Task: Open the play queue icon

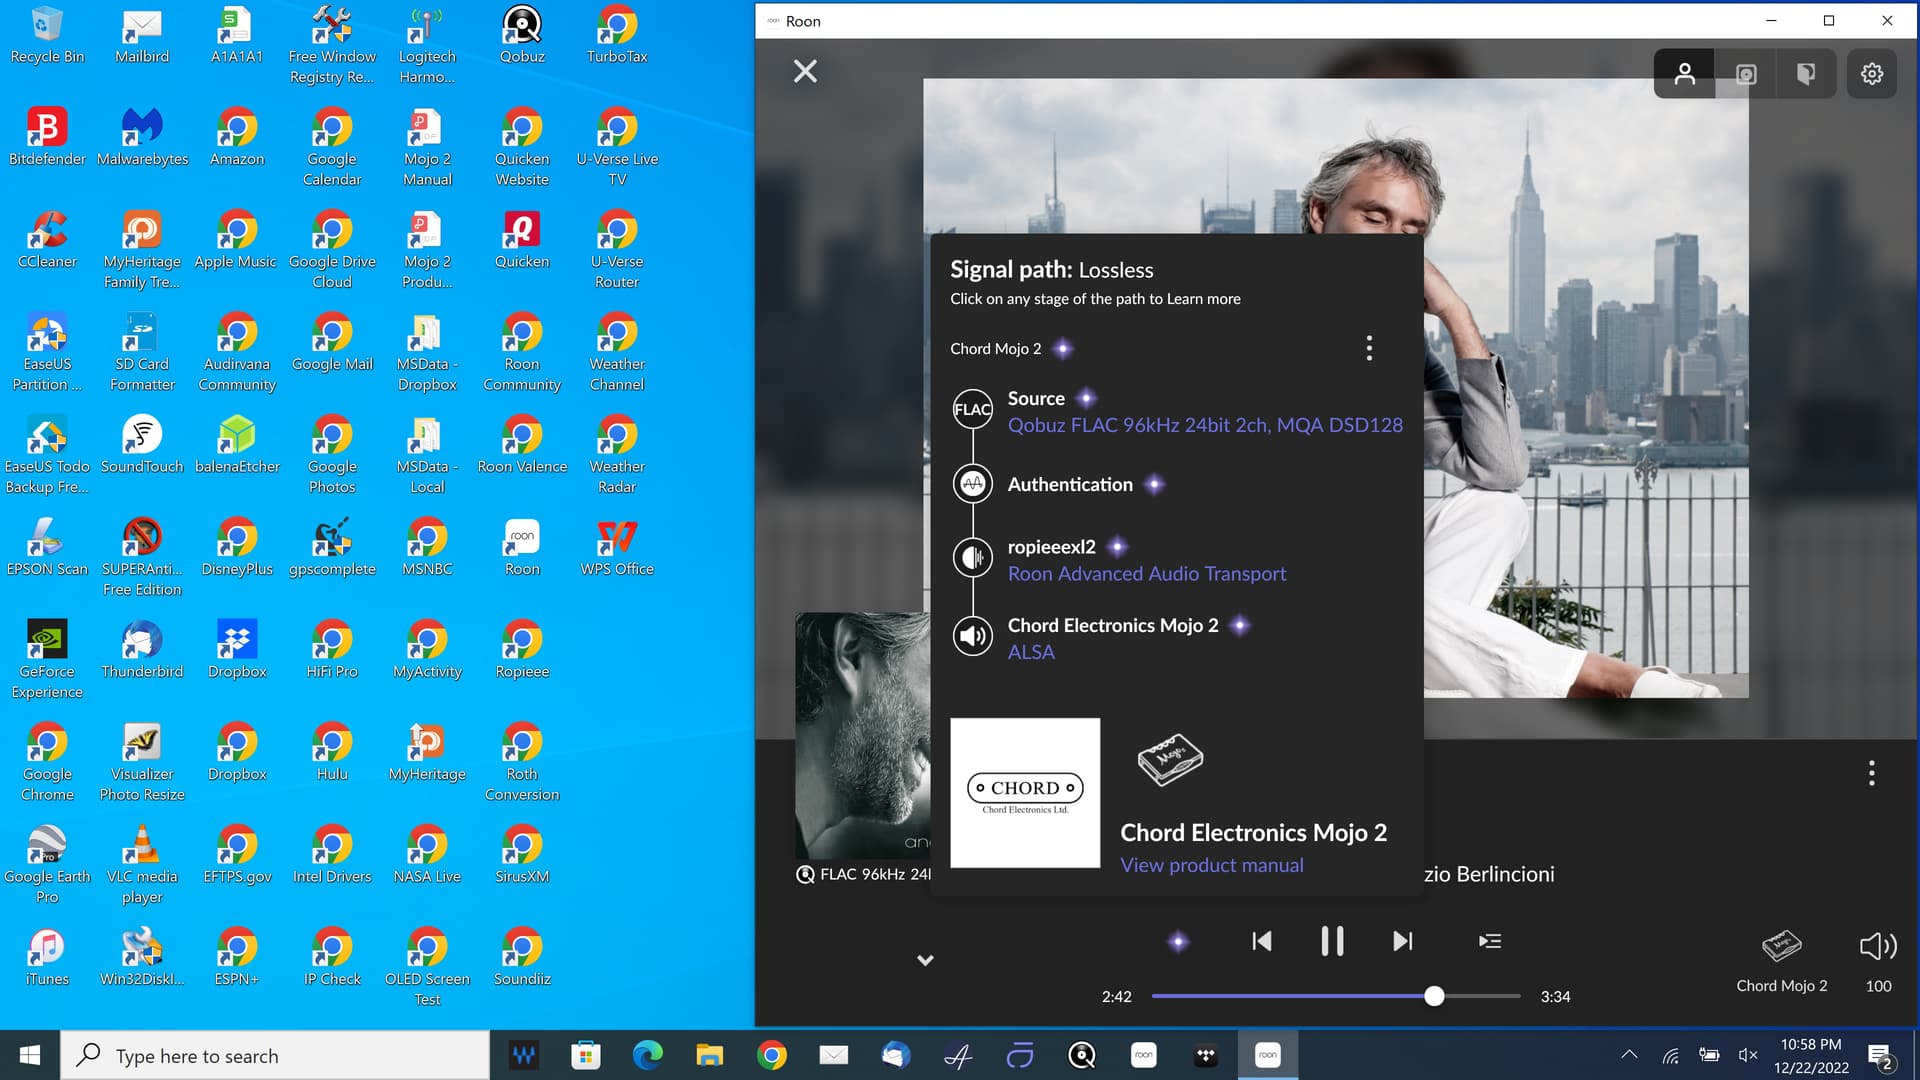Action: click(x=1490, y=941)
